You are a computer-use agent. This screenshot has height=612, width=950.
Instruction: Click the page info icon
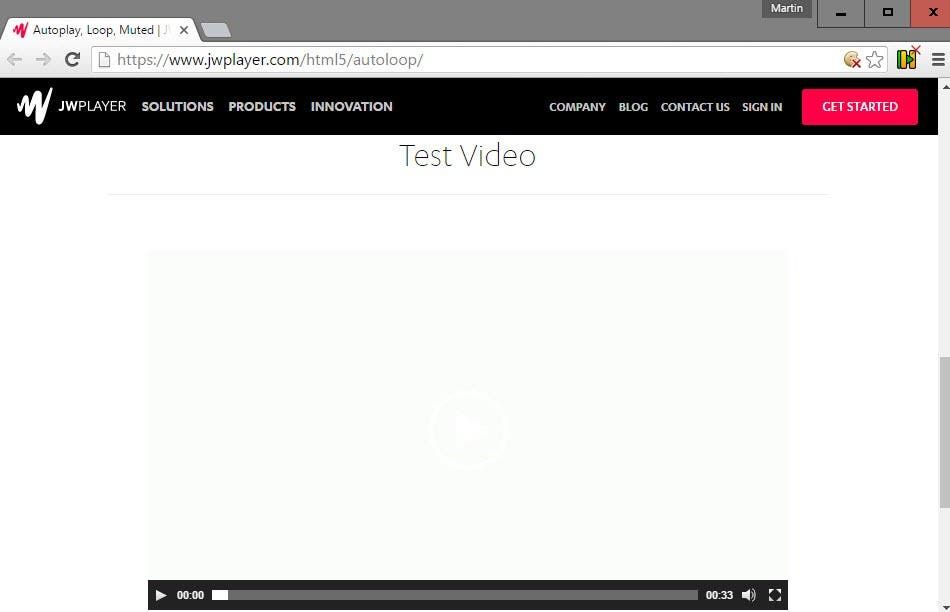[104, 59]
